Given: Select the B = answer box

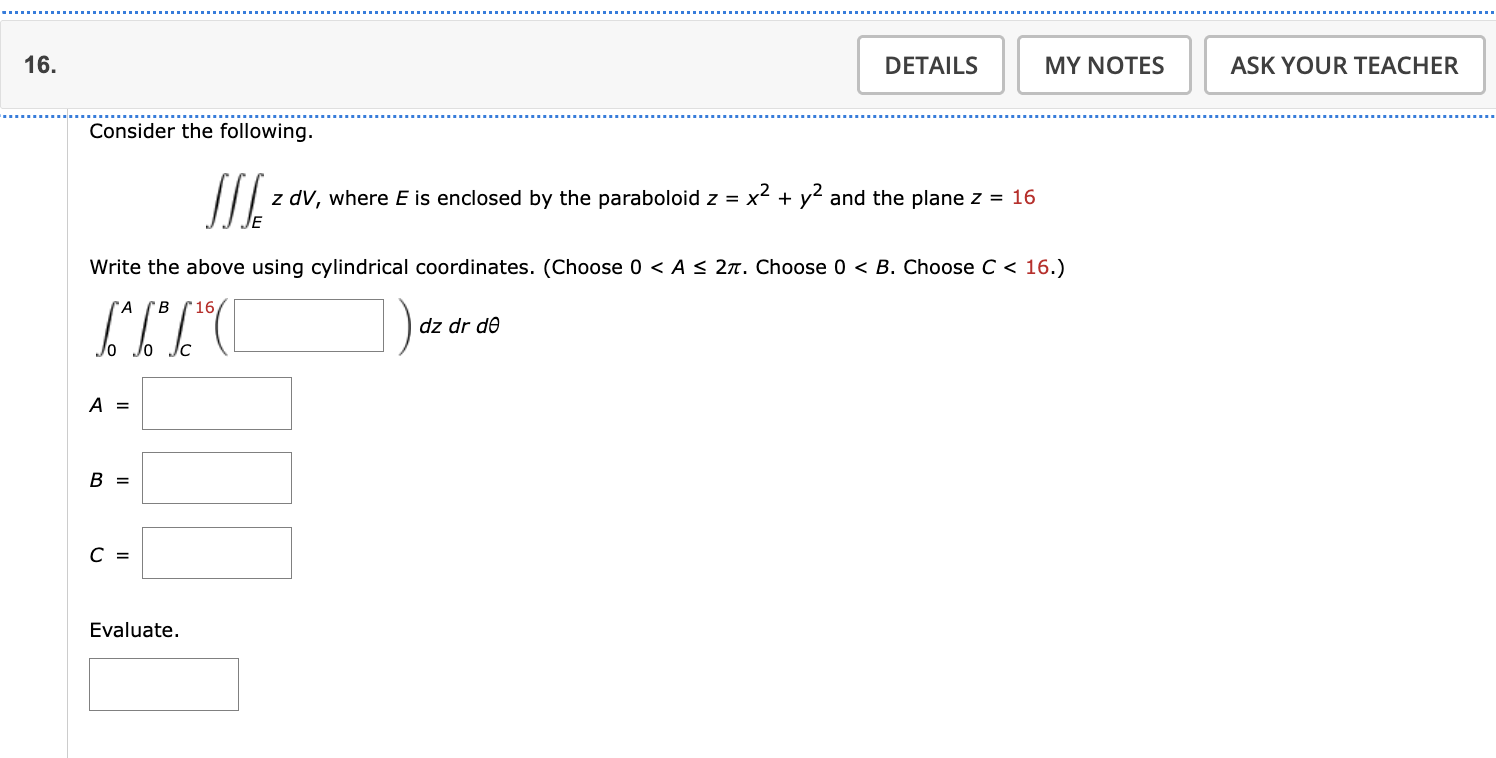Looking at the screenshot, I should point(216,477).
